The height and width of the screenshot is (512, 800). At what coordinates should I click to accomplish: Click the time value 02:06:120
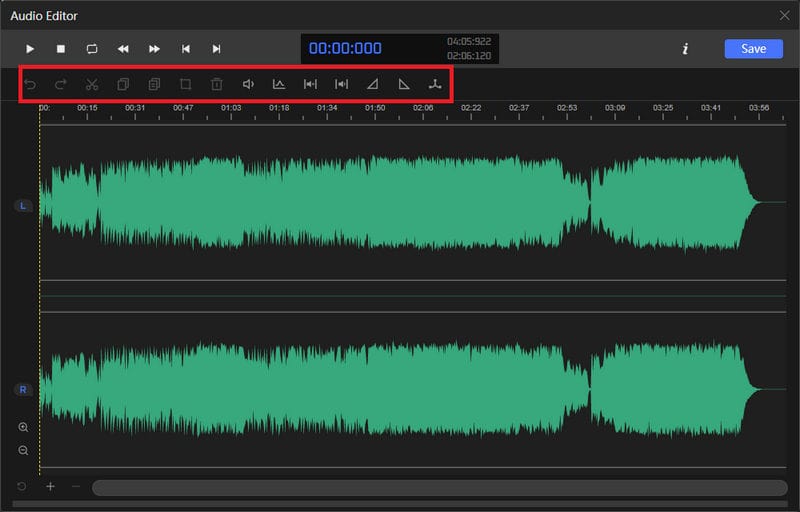tap(469, 56)
